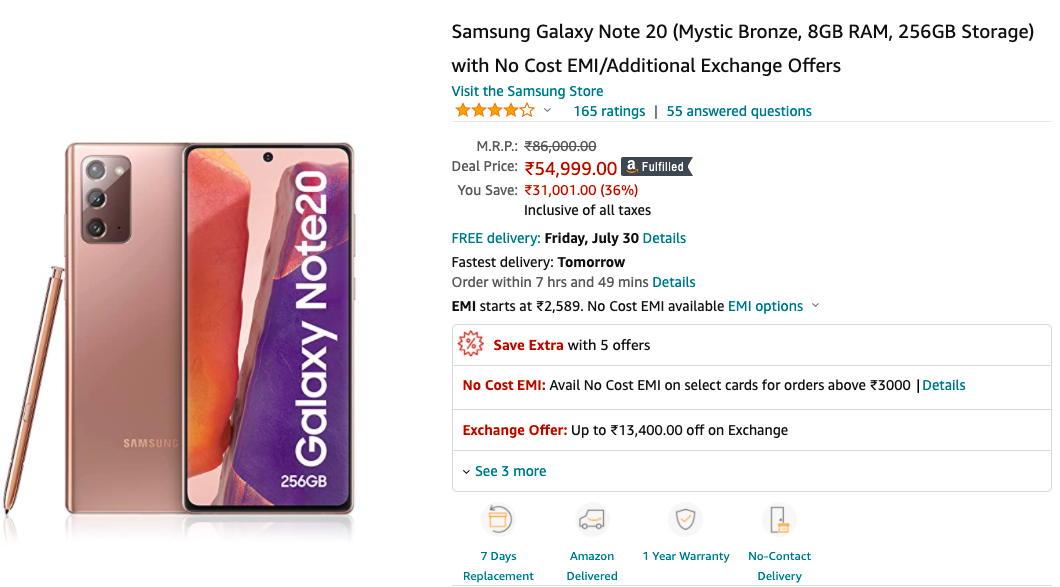Click the No-Contact Delivery icon

(780, 519)
